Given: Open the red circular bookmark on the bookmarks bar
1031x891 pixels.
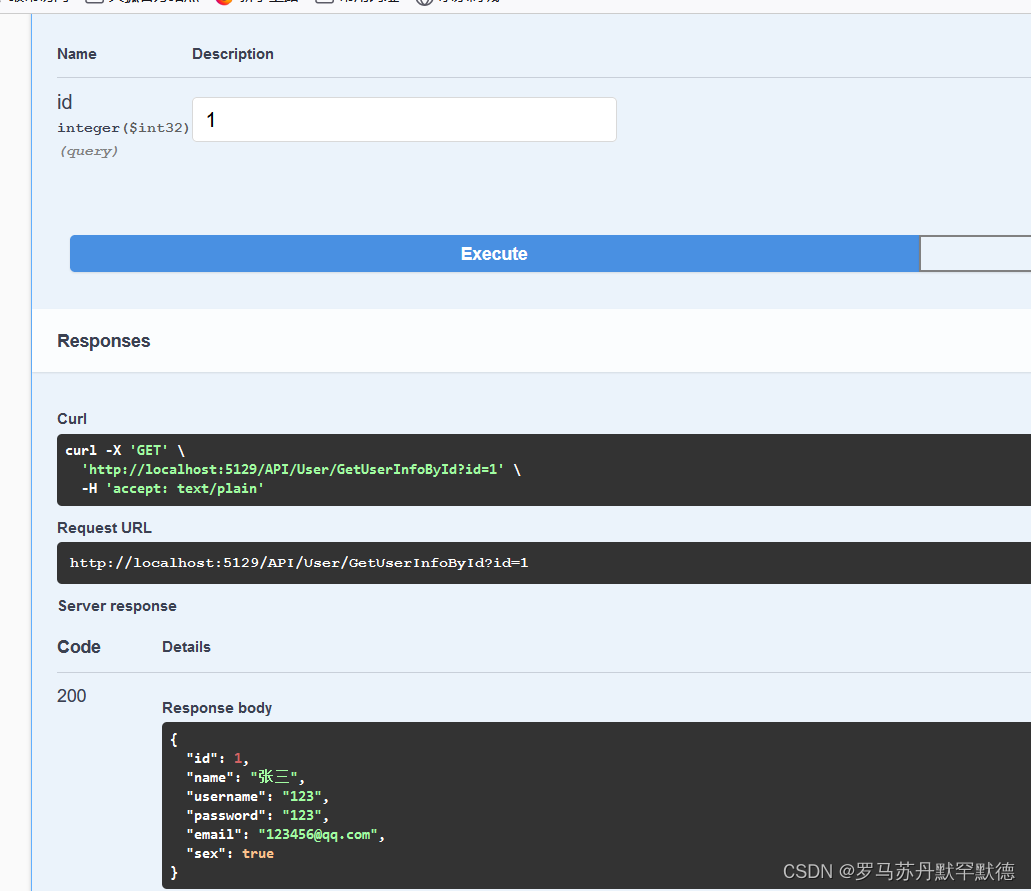Looking at the screenshot, I should tap(226, 2).
